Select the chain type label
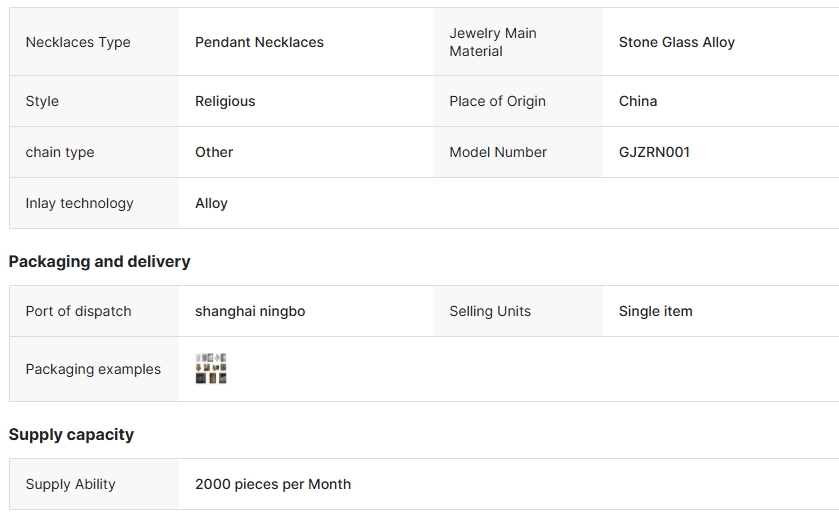 tap(60, 152)
